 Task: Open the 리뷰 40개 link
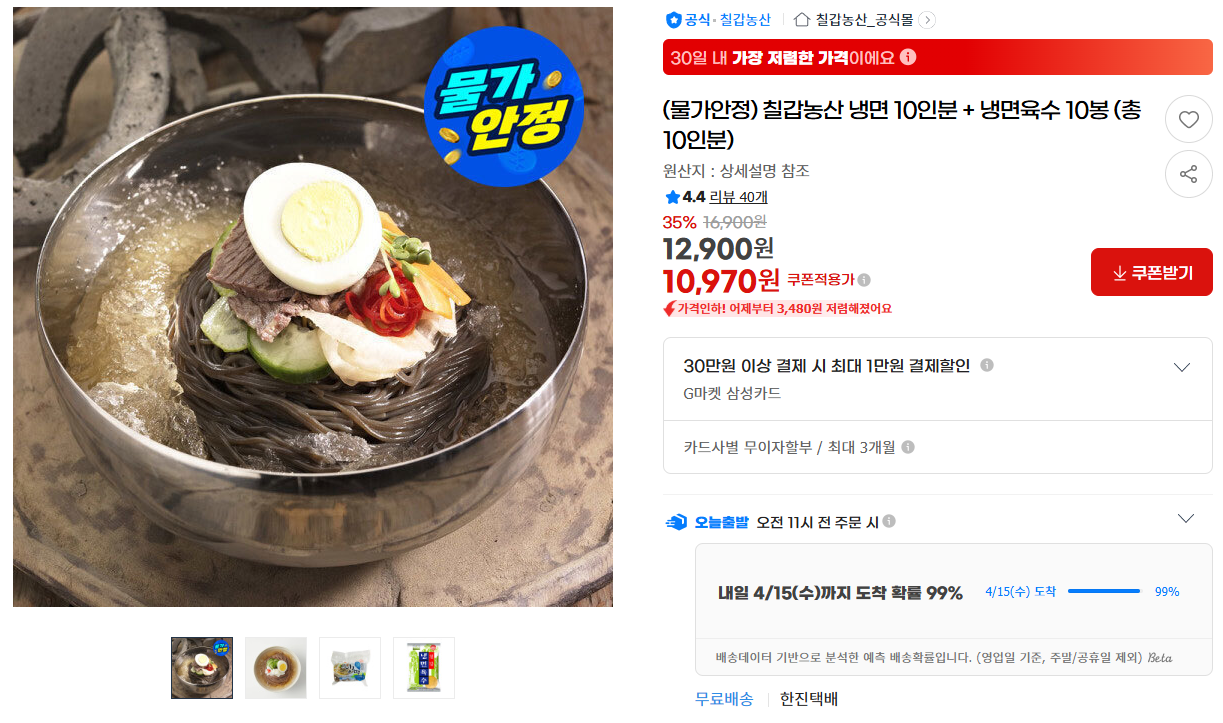click(x=738, y=197)
